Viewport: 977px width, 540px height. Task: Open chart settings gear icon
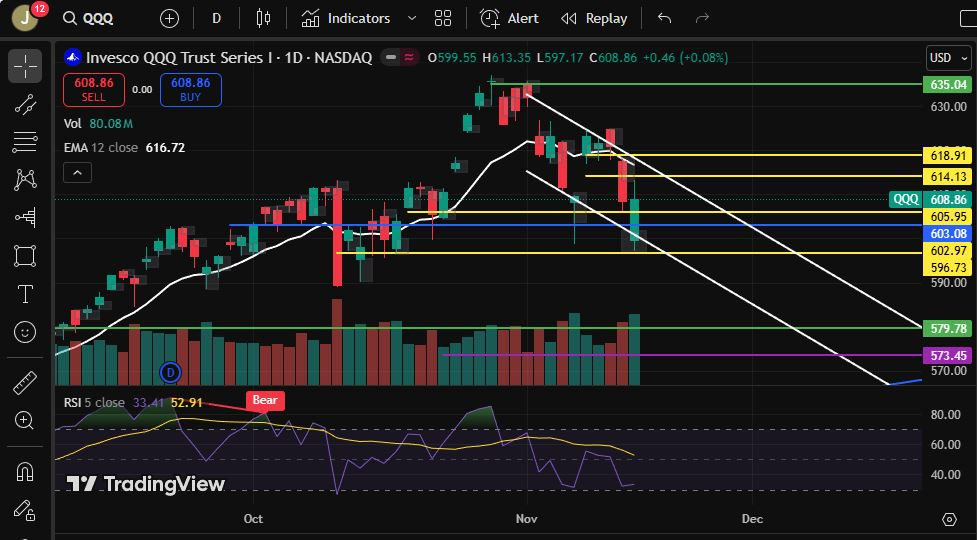pyautogui.click(x=949, y=519)
